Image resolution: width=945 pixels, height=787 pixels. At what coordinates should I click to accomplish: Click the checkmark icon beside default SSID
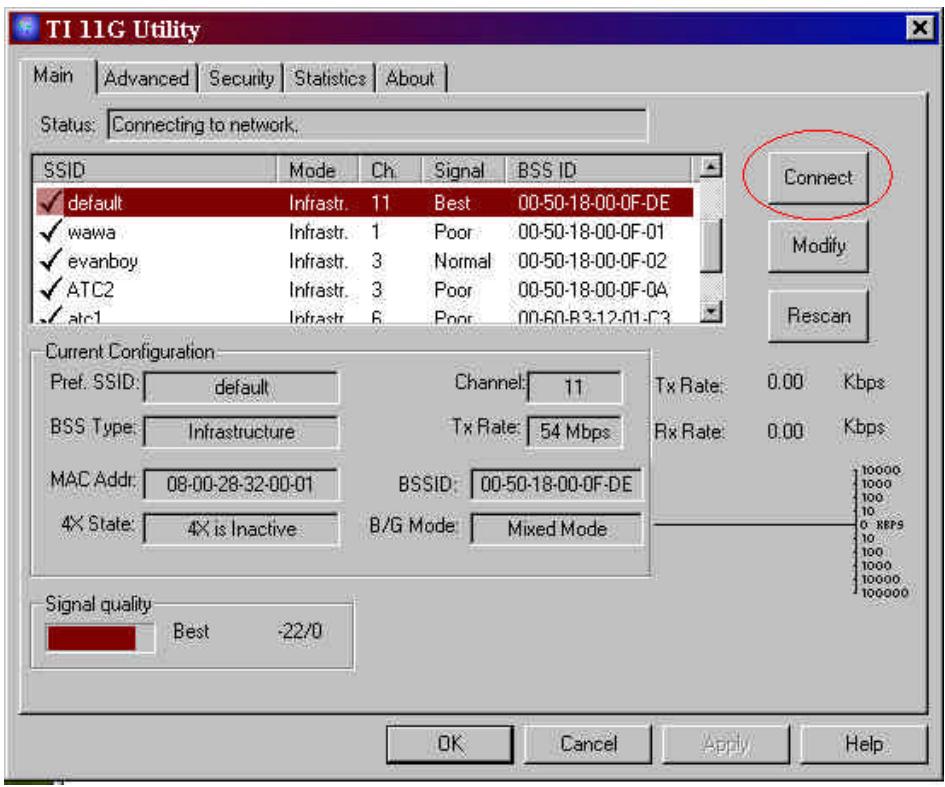50,202
